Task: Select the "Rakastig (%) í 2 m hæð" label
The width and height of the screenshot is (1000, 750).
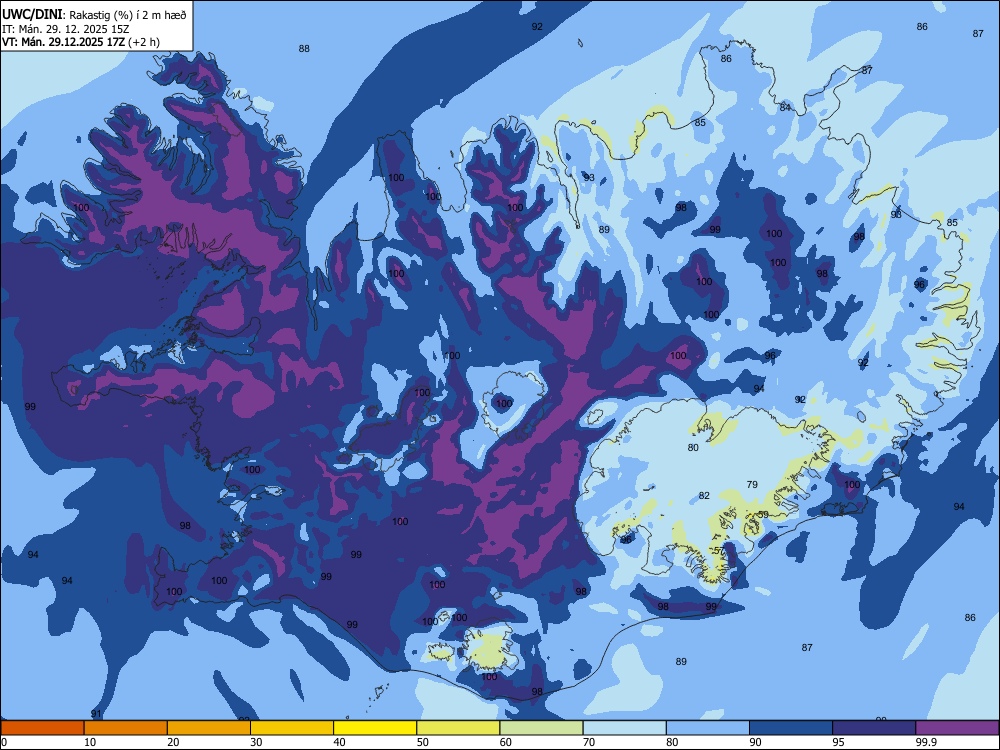Action: (x=128, y=15)
